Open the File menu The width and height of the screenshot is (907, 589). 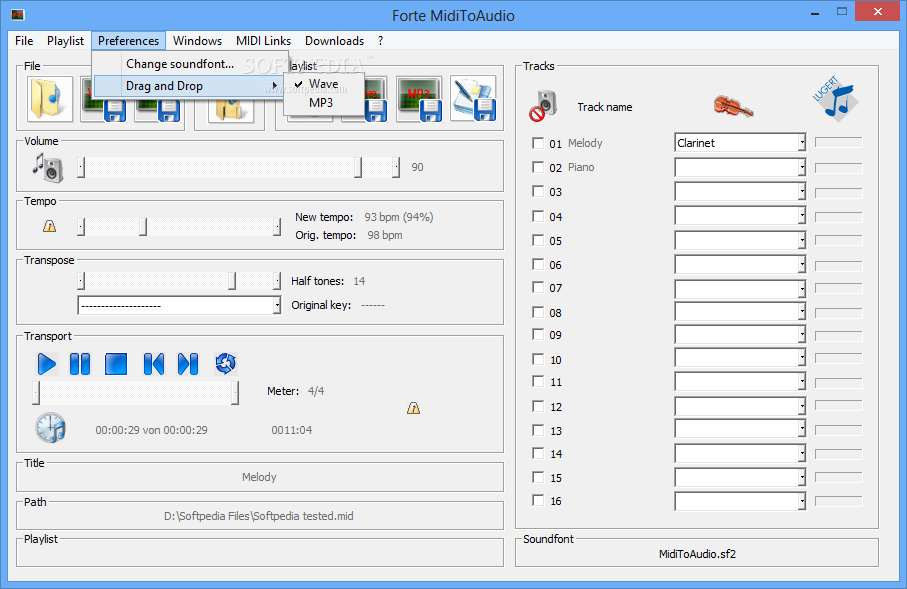pos(24,41)
